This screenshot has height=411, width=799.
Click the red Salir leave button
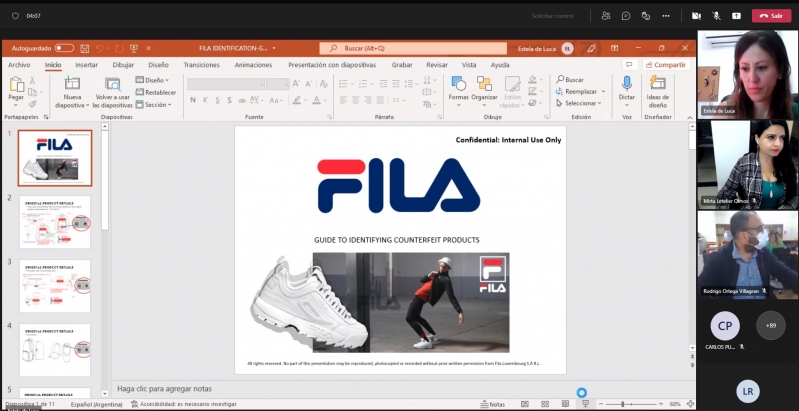pos(771,16)
